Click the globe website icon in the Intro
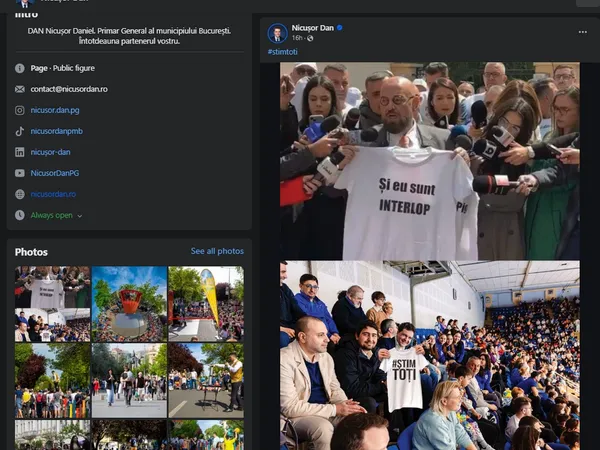Viewport: 600px width, 450px height. point(20,194)
